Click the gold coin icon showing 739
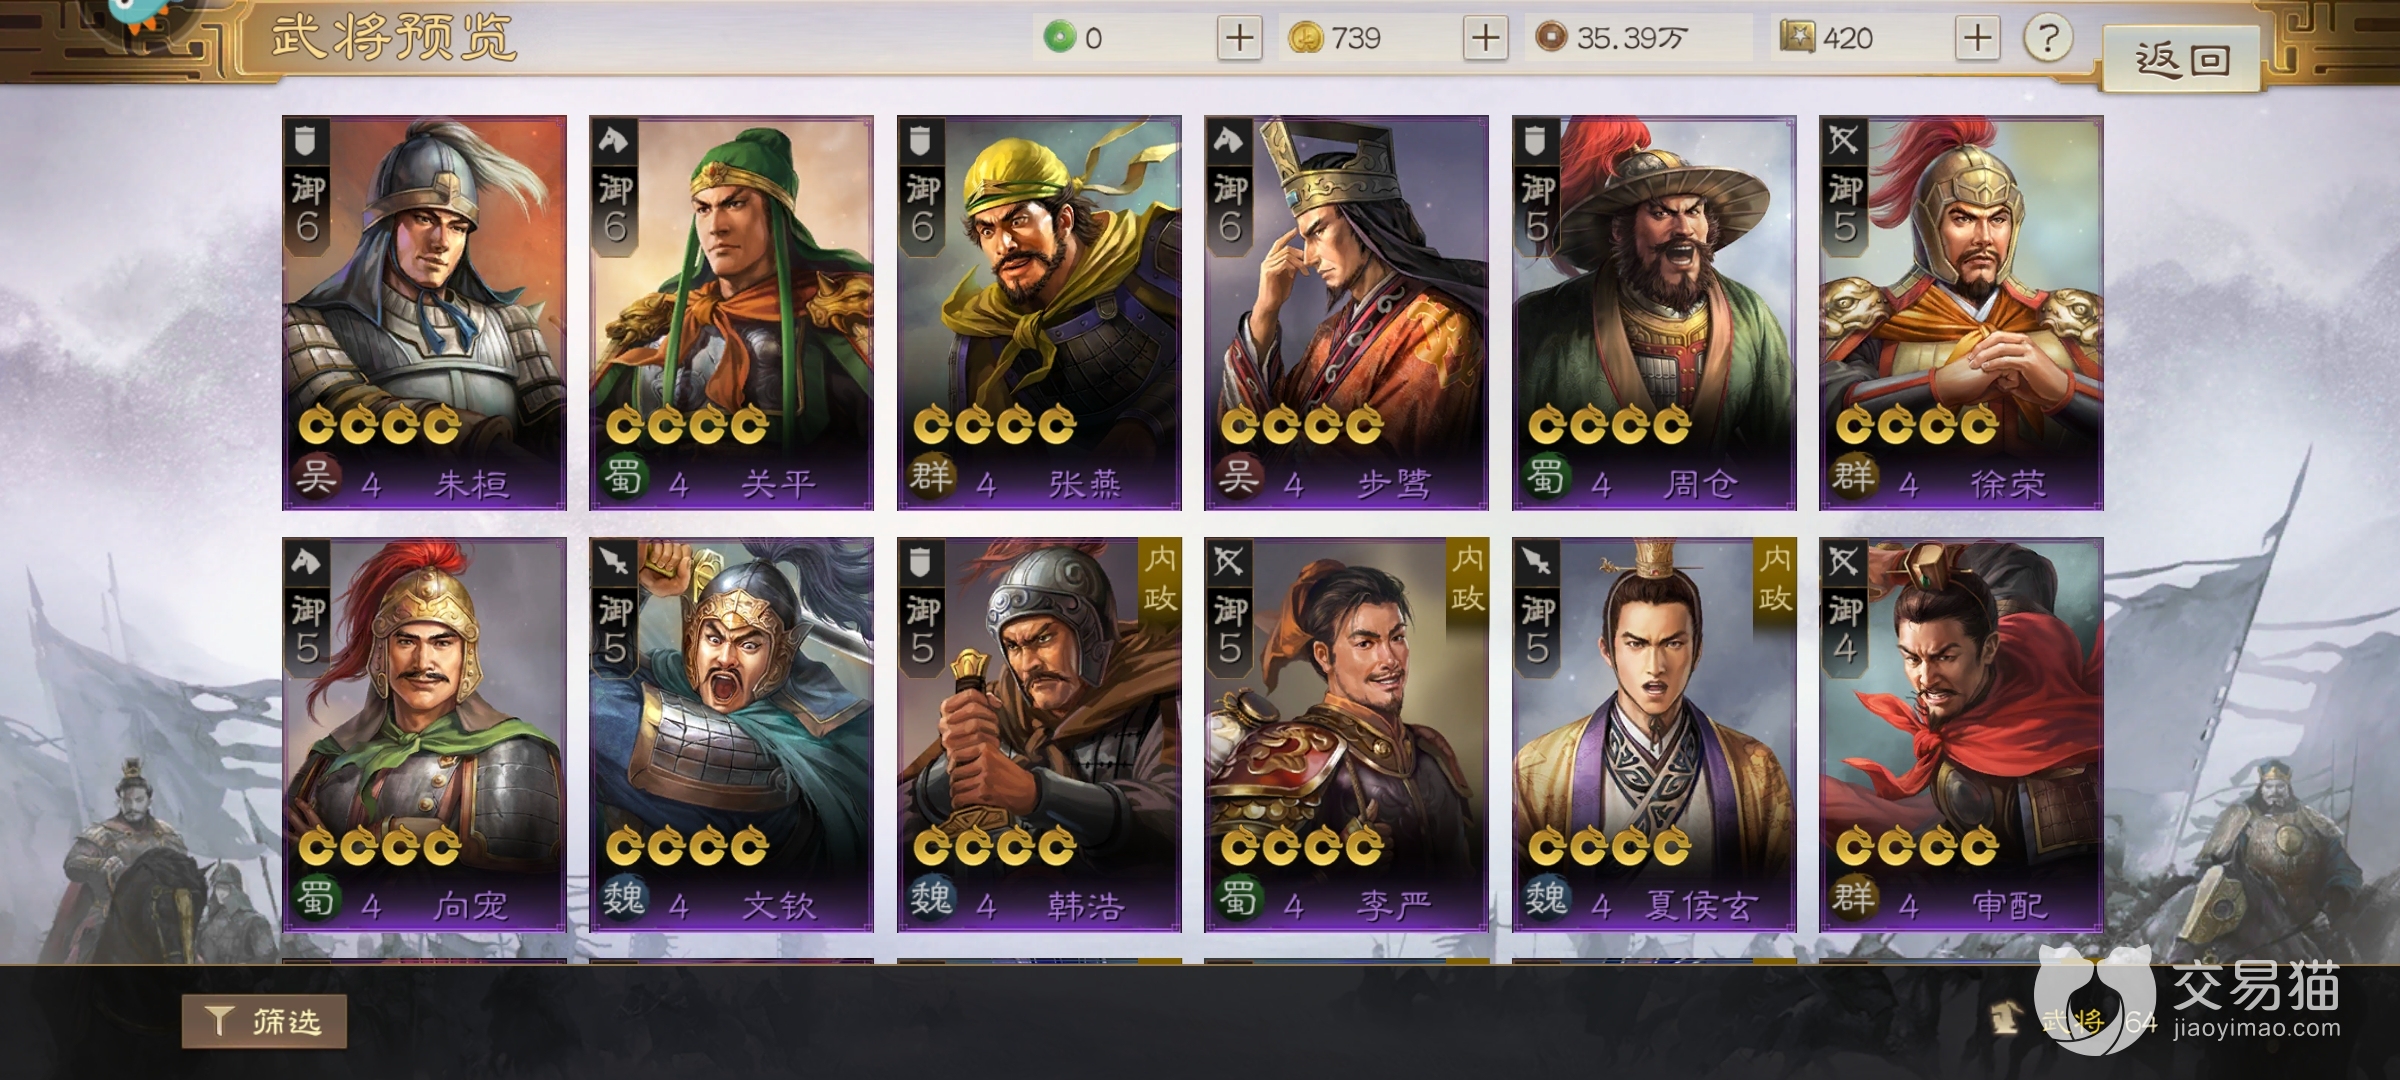Image resolution: width=2400 pixels, height=1080 pixels. 1305,38
